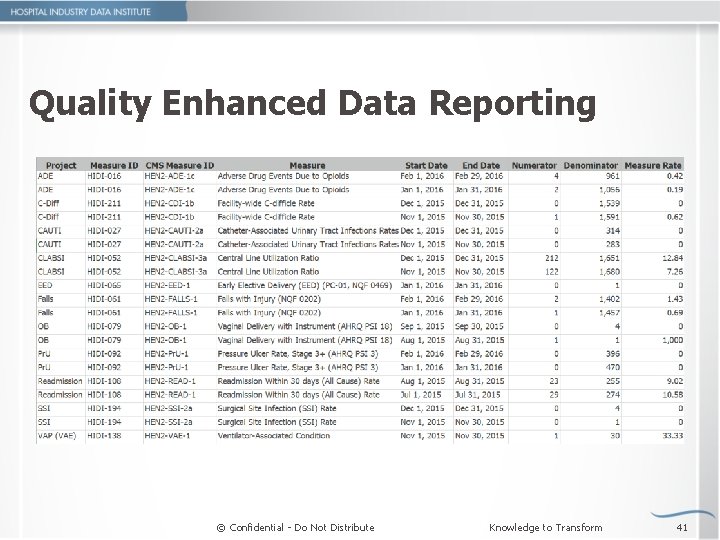Select the Sep 1, 2015 start date
720x540 pixels.
tap(422, 326)
